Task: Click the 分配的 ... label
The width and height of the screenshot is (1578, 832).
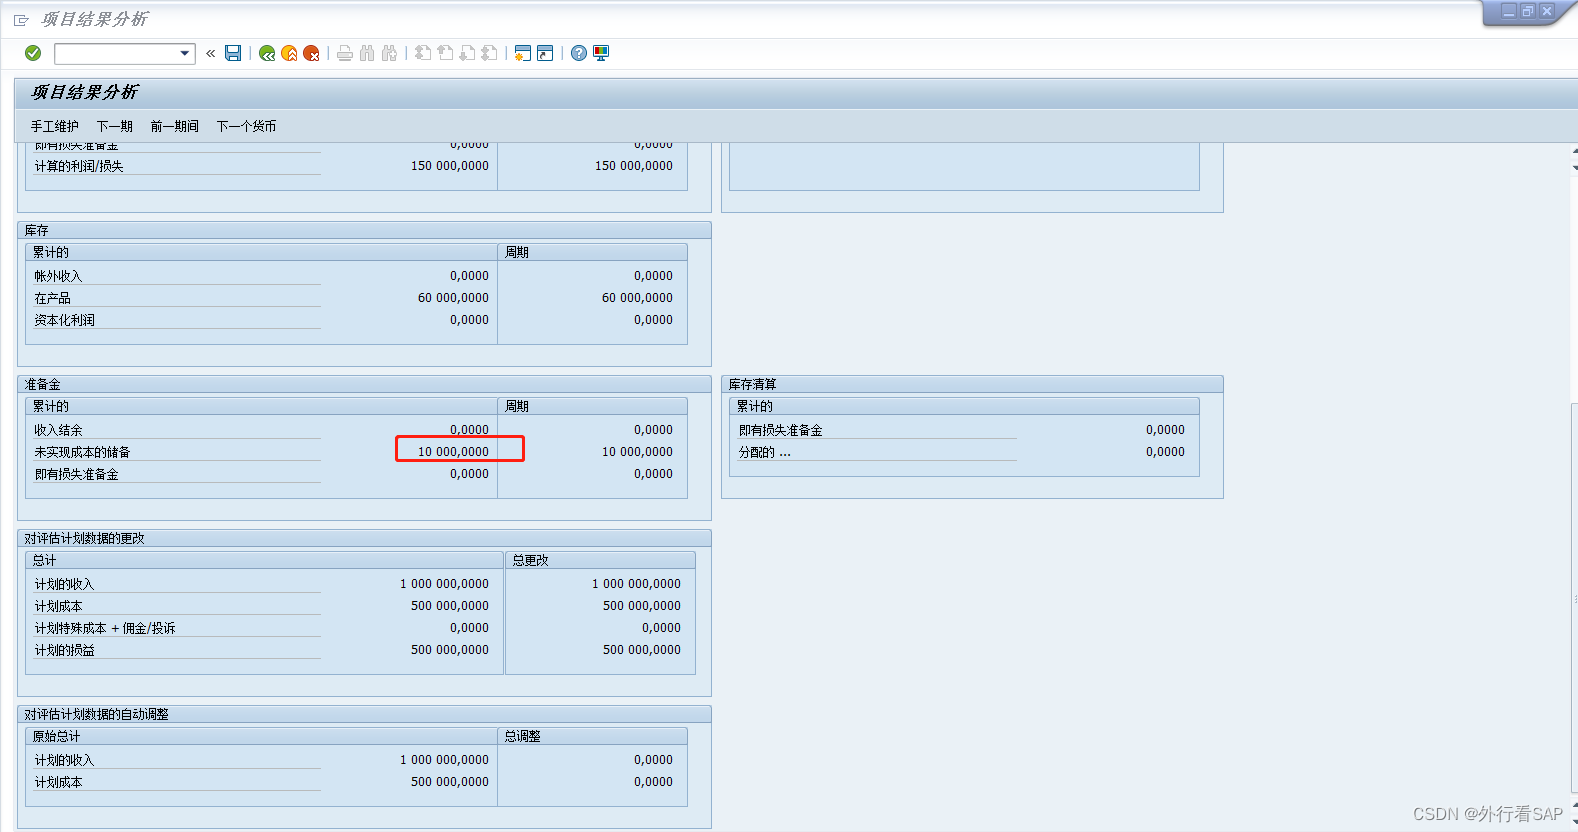Action: tap(764, 452)
